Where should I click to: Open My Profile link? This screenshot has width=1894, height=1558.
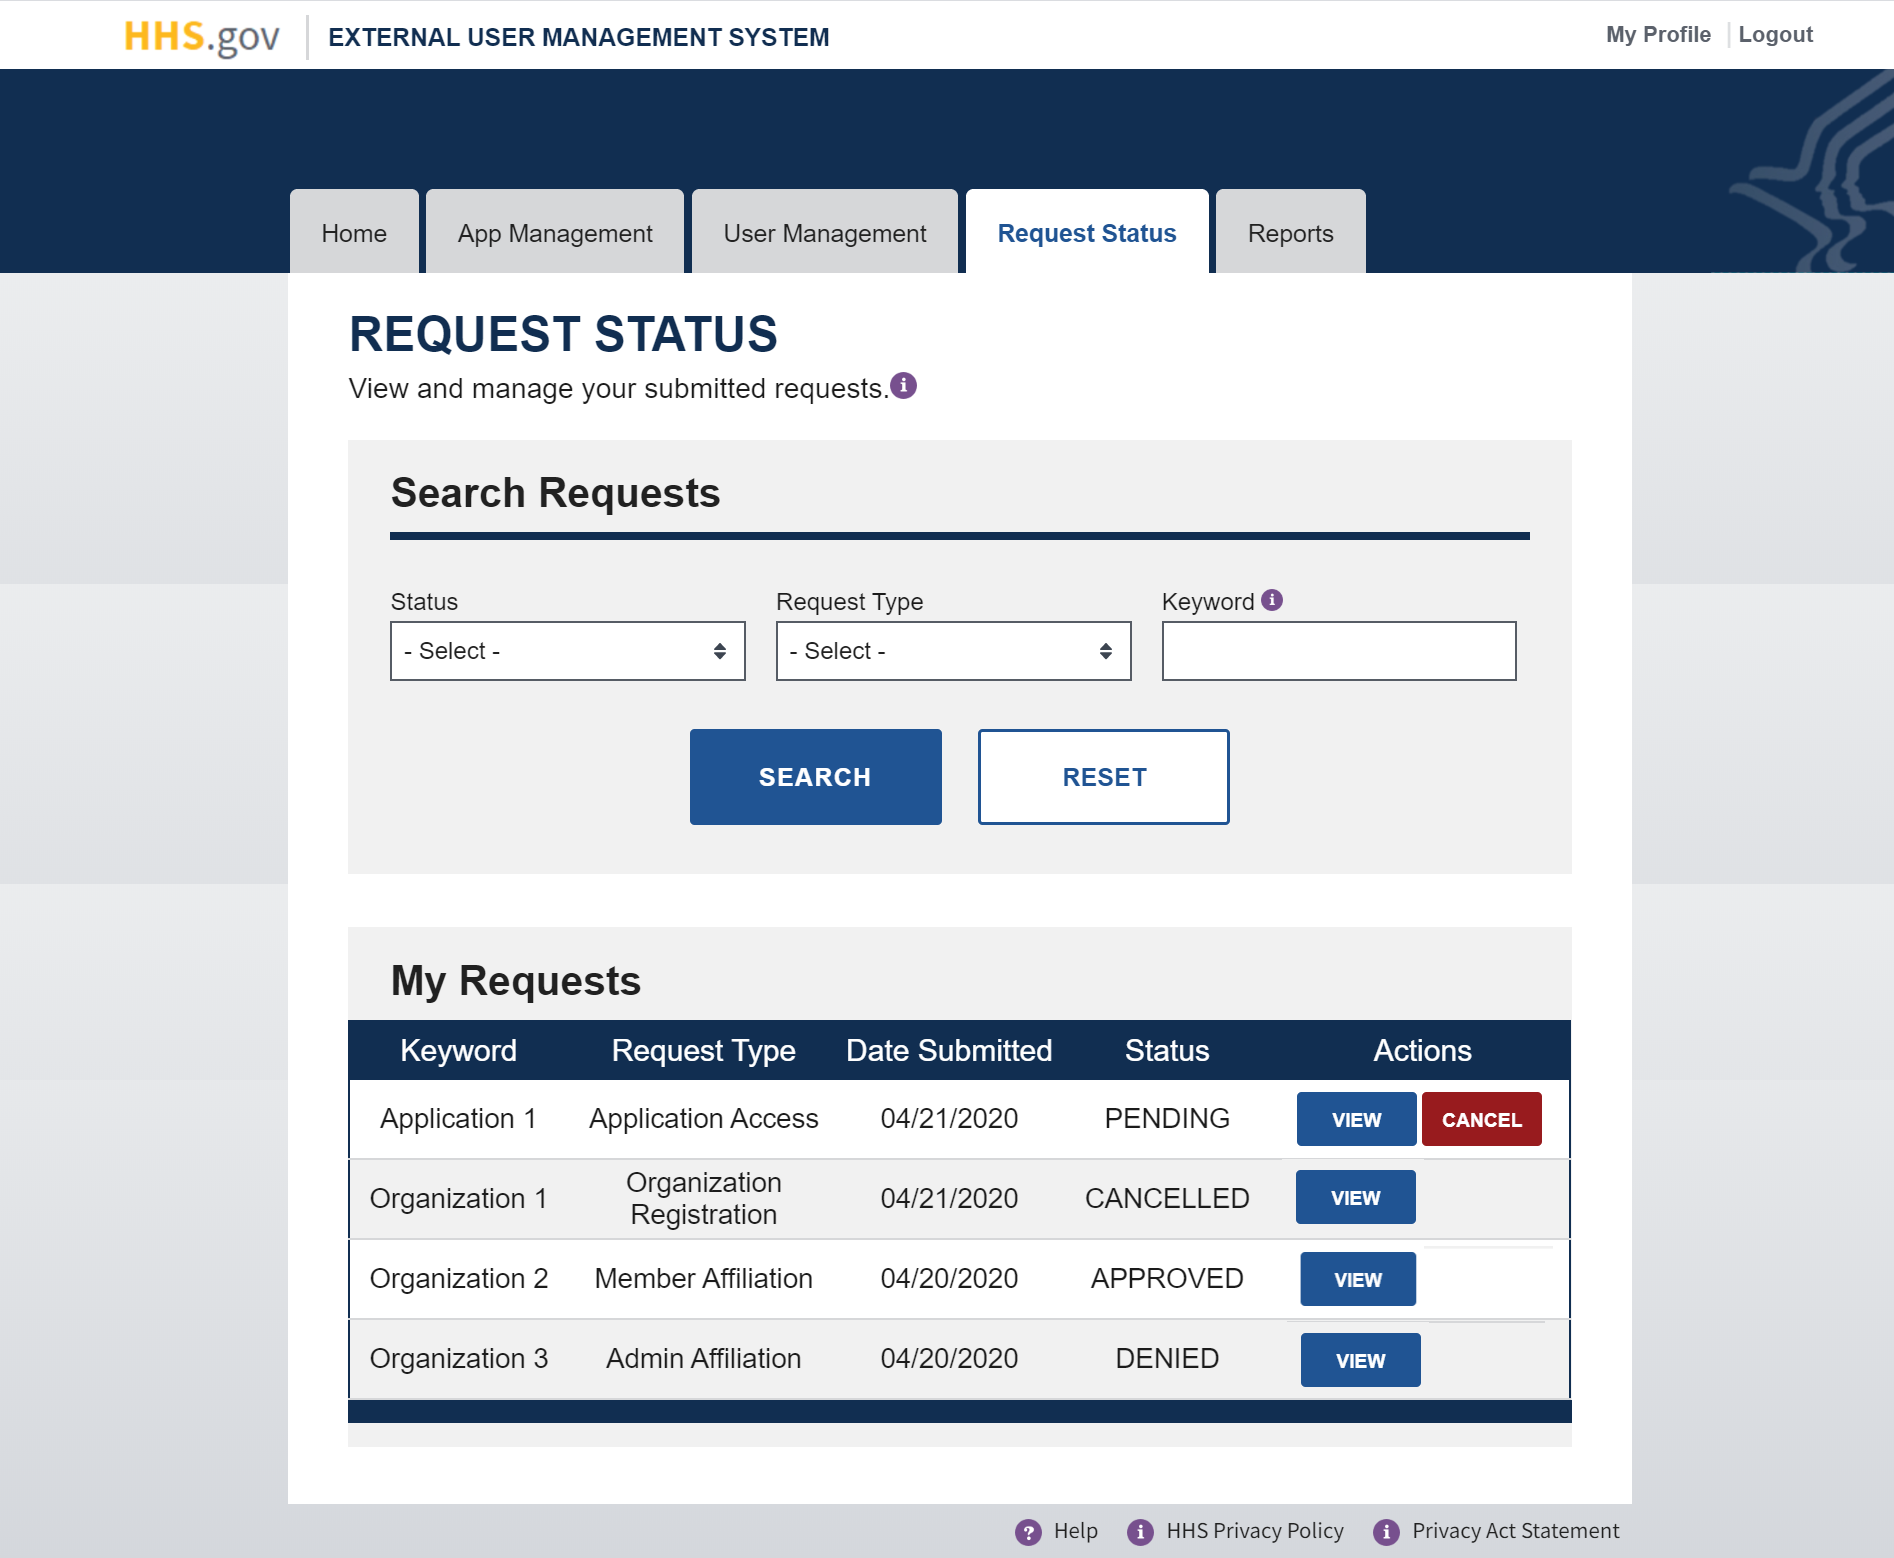pos(1657,33)
